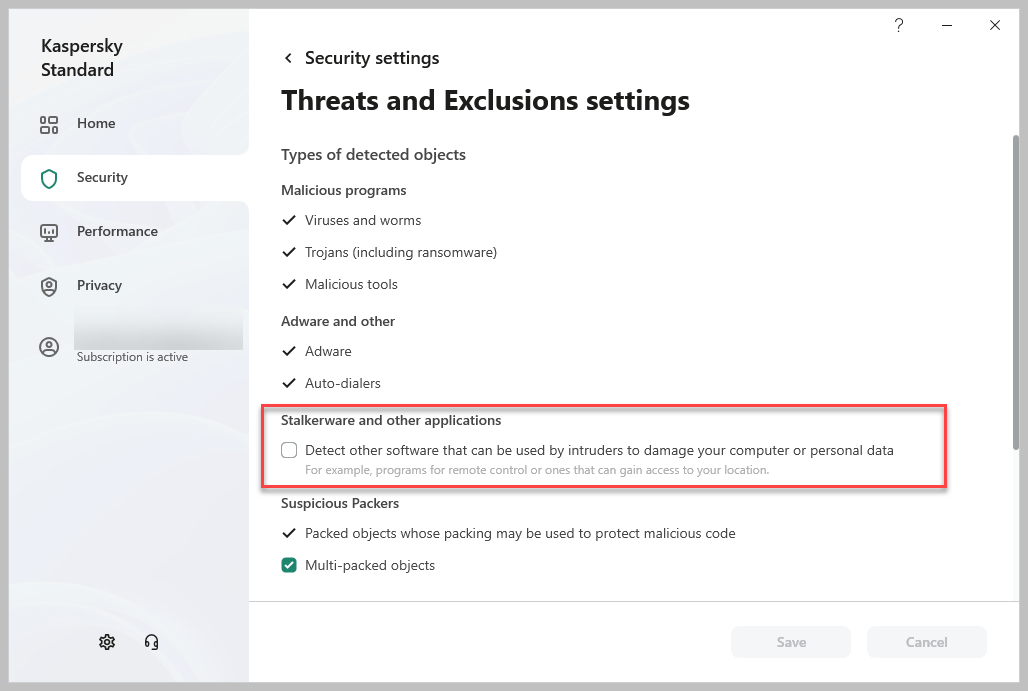The height and width of the screenshot is (691, 1028).
Task: Open settings via the gear icon
Action: tap(107, 642)
